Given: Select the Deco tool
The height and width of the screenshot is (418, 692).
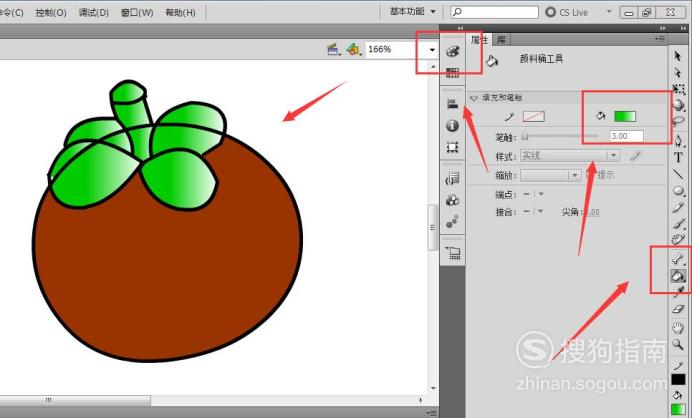Looking at the screenshot, I should pyautogui.click(x=678, y=240).
